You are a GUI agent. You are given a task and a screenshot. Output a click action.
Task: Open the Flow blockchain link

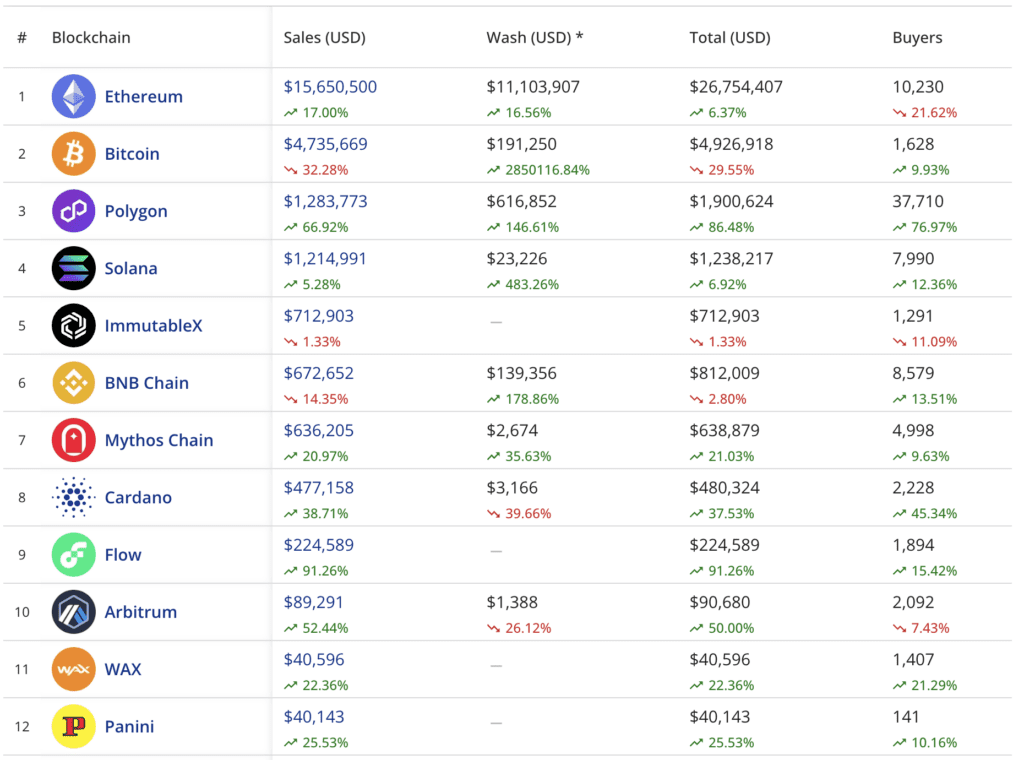123,555
